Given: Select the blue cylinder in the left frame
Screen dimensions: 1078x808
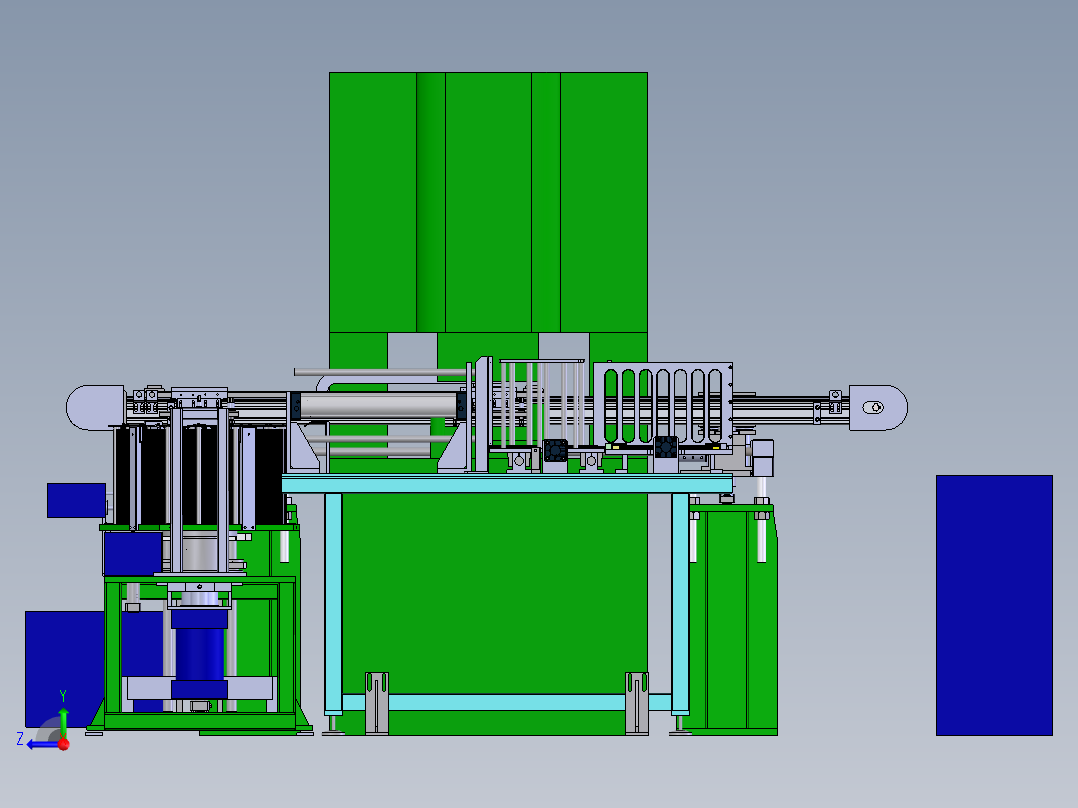Looking at the screenshot, I should click(x=199, y=655).
